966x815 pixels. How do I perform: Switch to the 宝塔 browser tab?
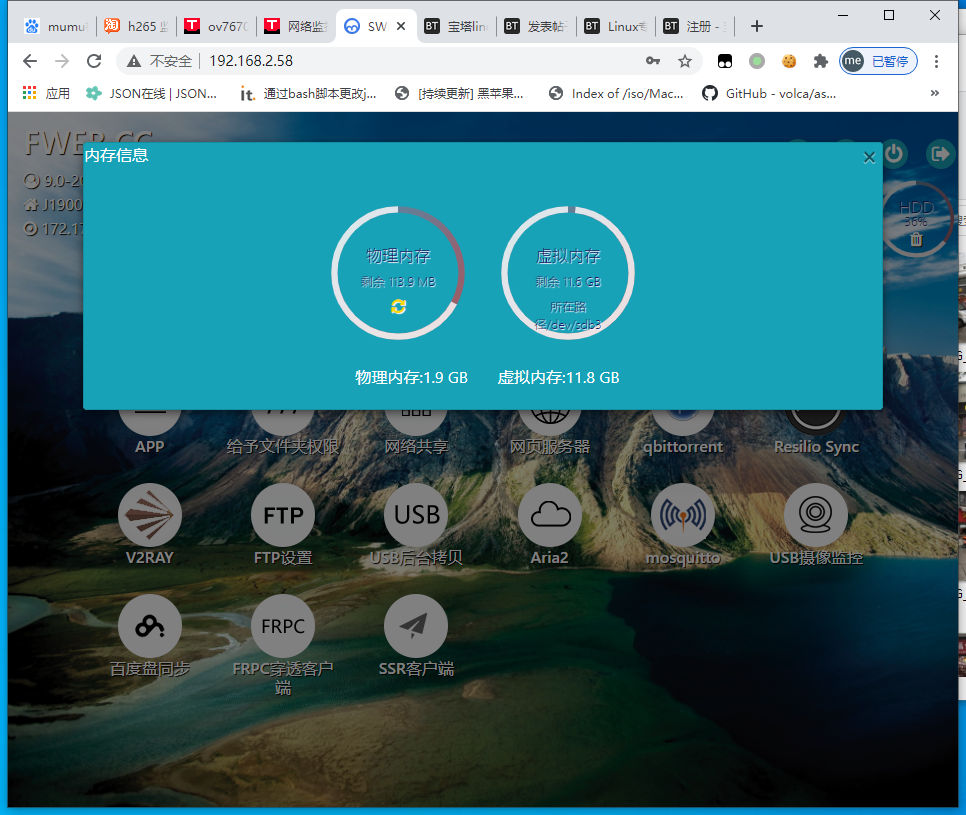point(454,26)
